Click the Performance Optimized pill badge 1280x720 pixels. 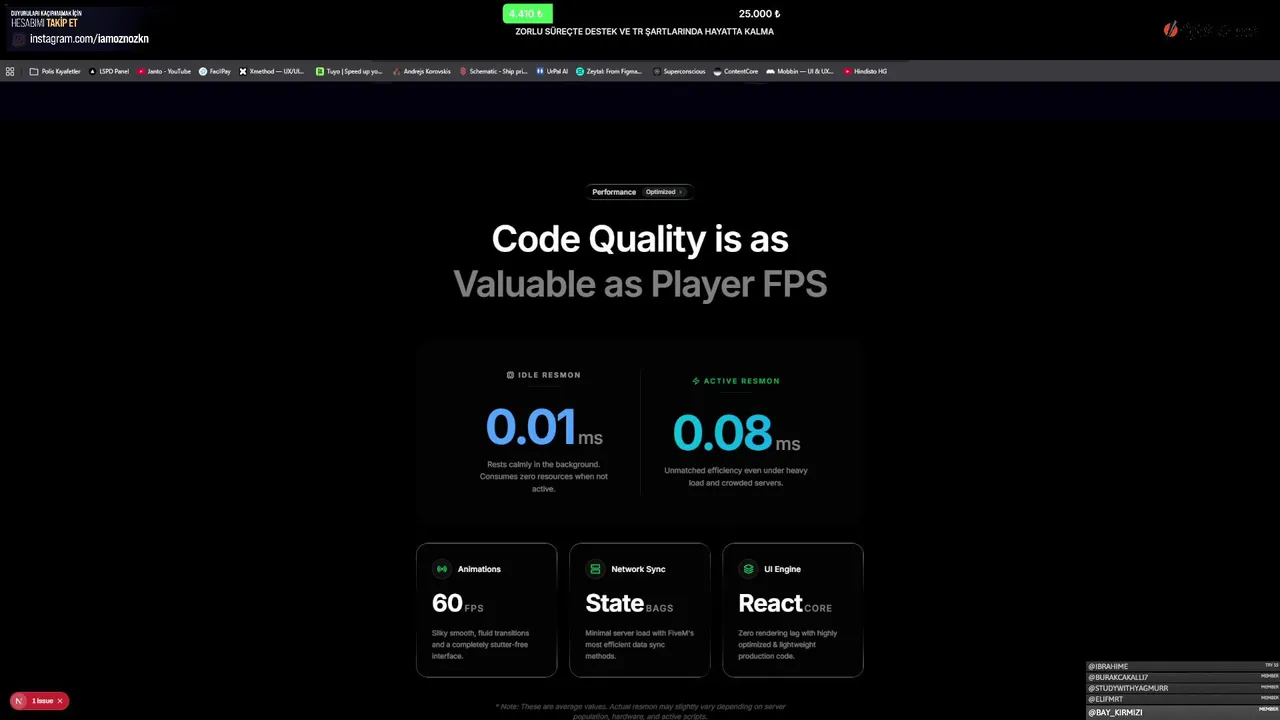click(640, 192)
